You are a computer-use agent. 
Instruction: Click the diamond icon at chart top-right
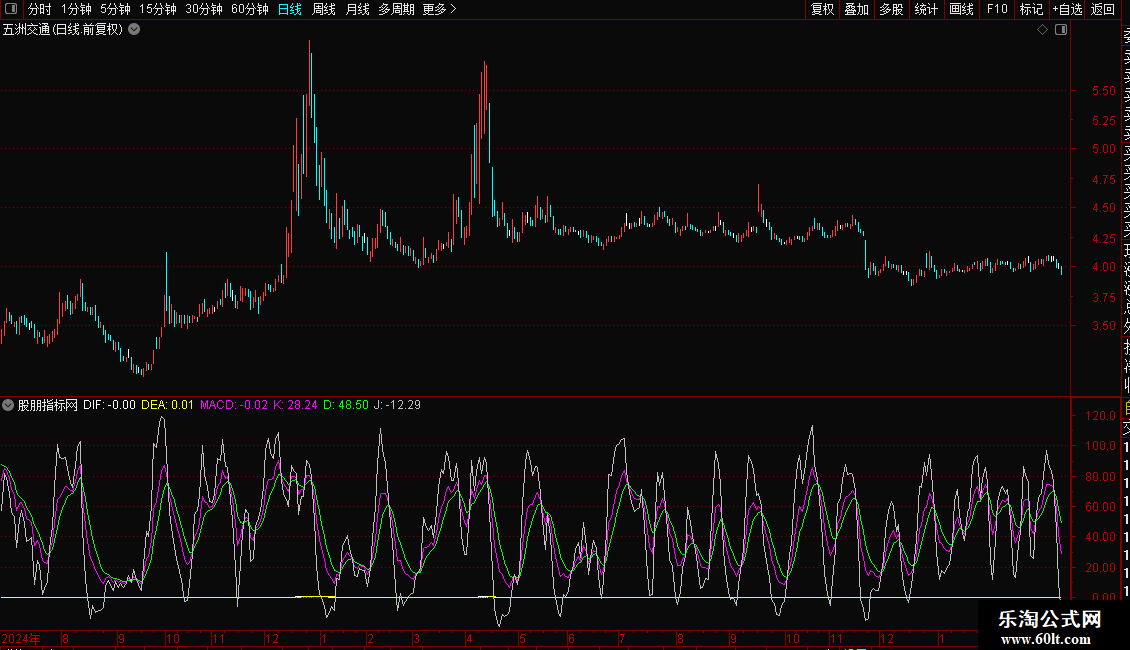click(x=1042, y=30)
